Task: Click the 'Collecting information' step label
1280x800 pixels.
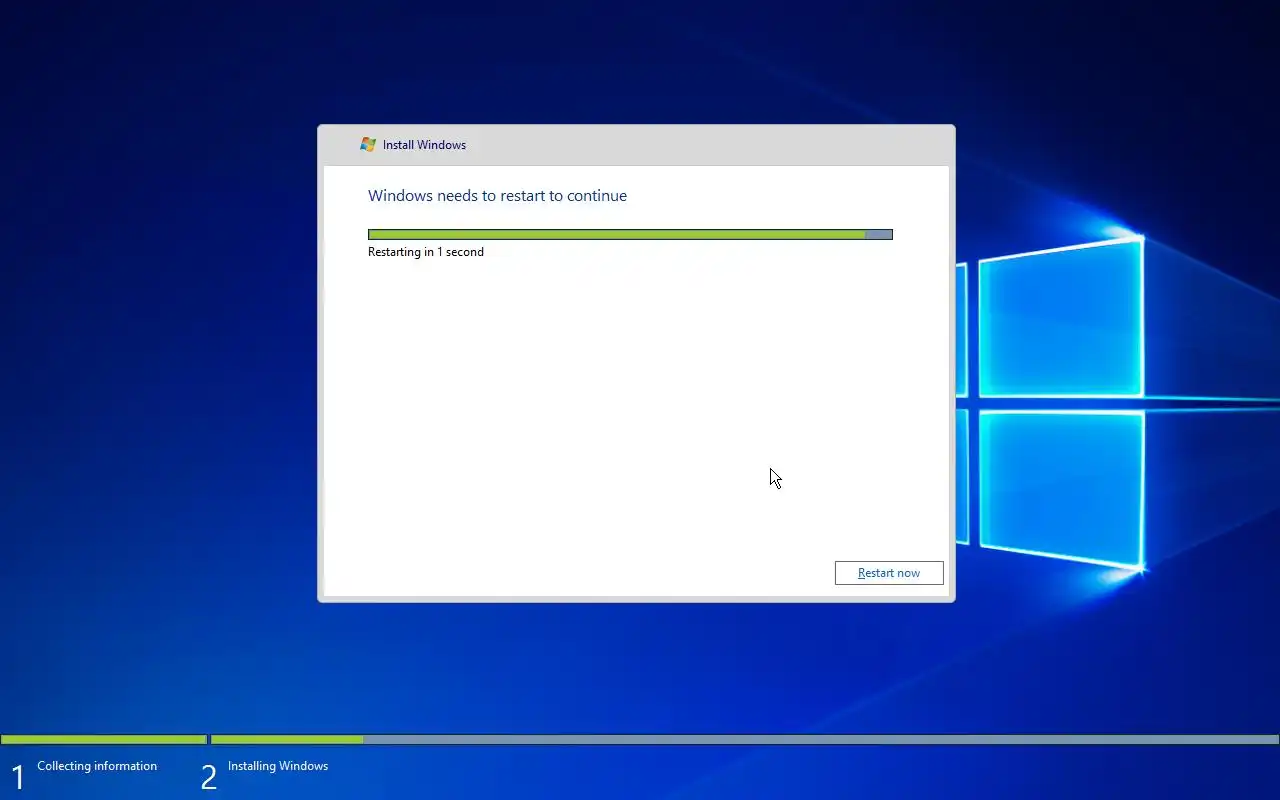Action: [x=97, y=766]
